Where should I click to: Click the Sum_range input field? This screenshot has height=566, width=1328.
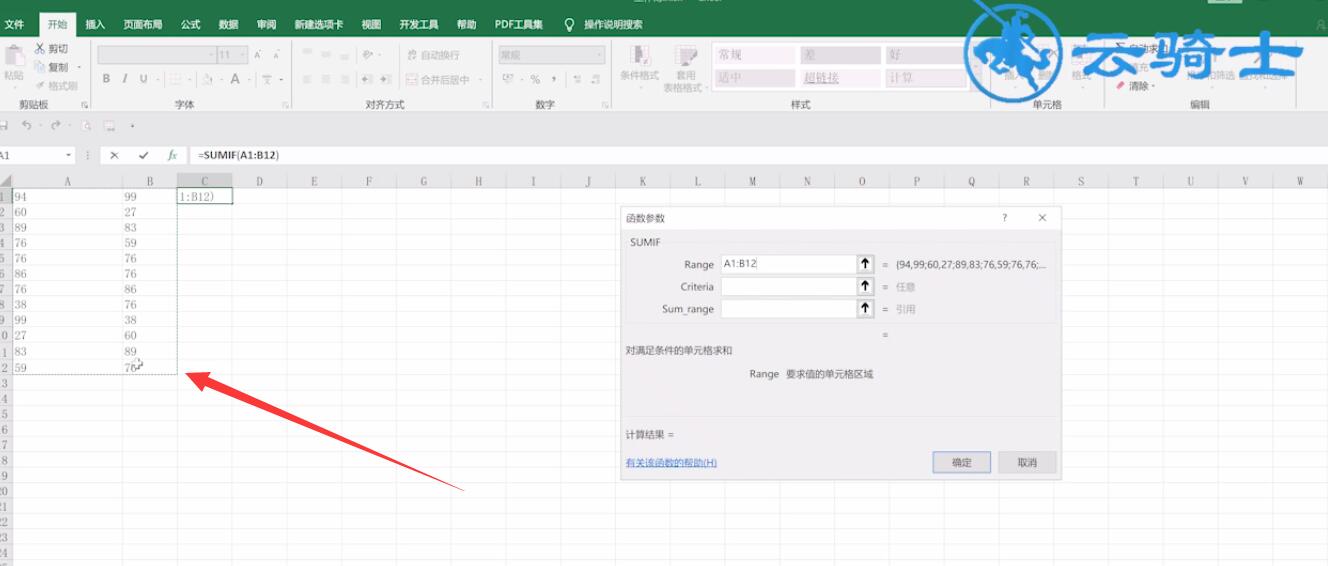coord(787,309)
